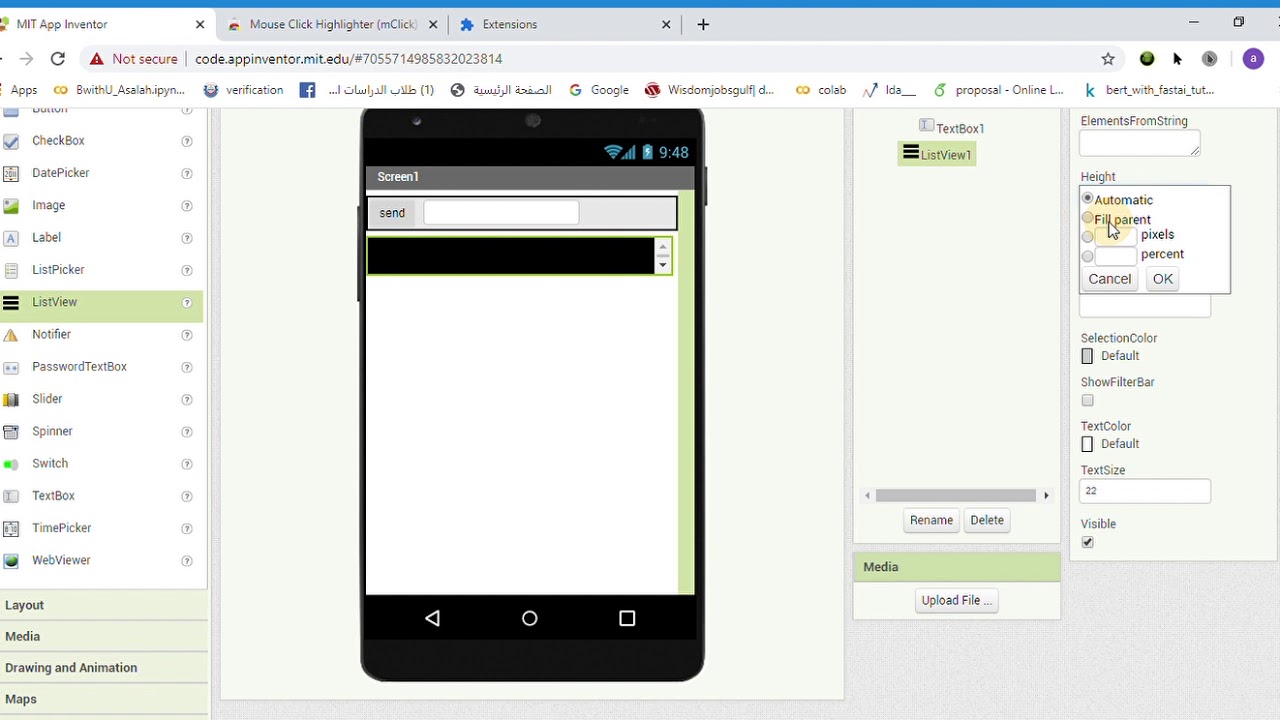Select Fill parent height radio button

click(x=1088, y=218)
